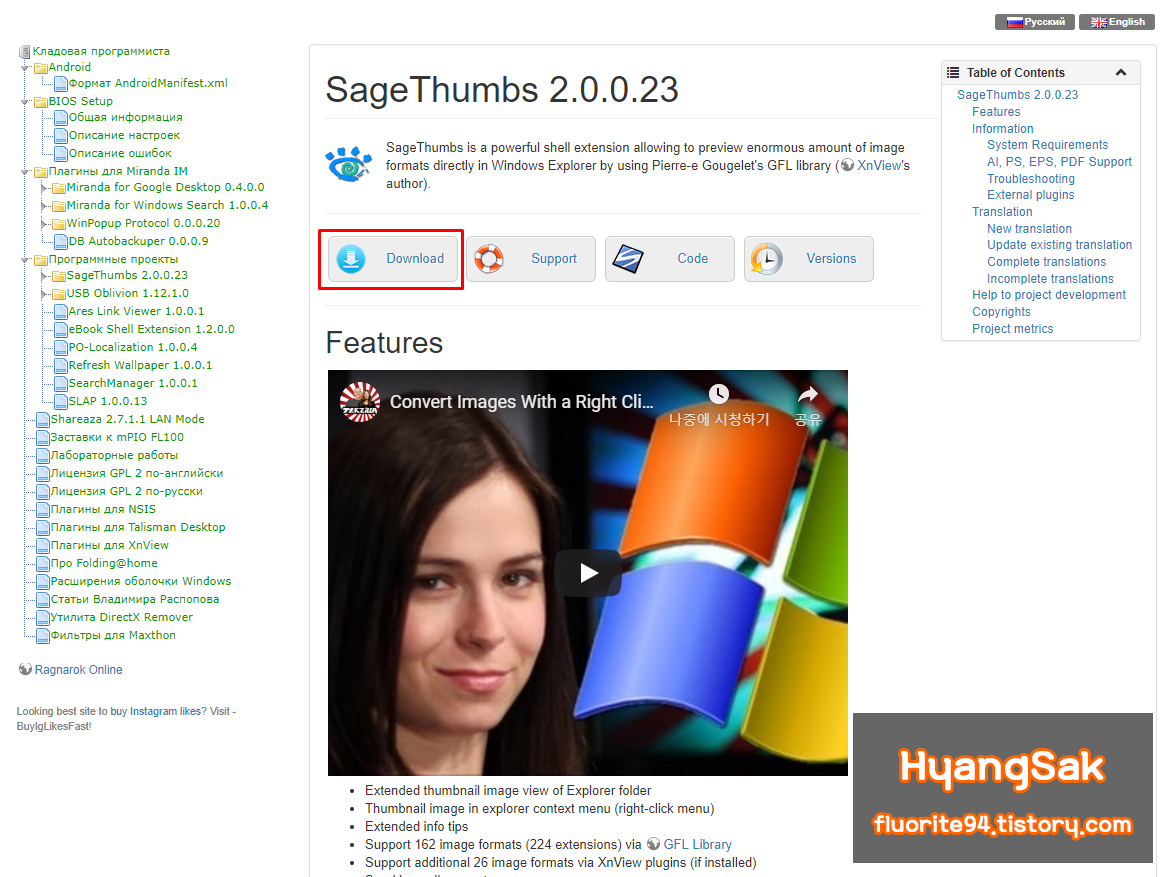This screenshot has height=877, width=1163.
Task: Click SLAP 1.0.0.13 page icon
Action: pyautogui.click(x=61, y=402)
